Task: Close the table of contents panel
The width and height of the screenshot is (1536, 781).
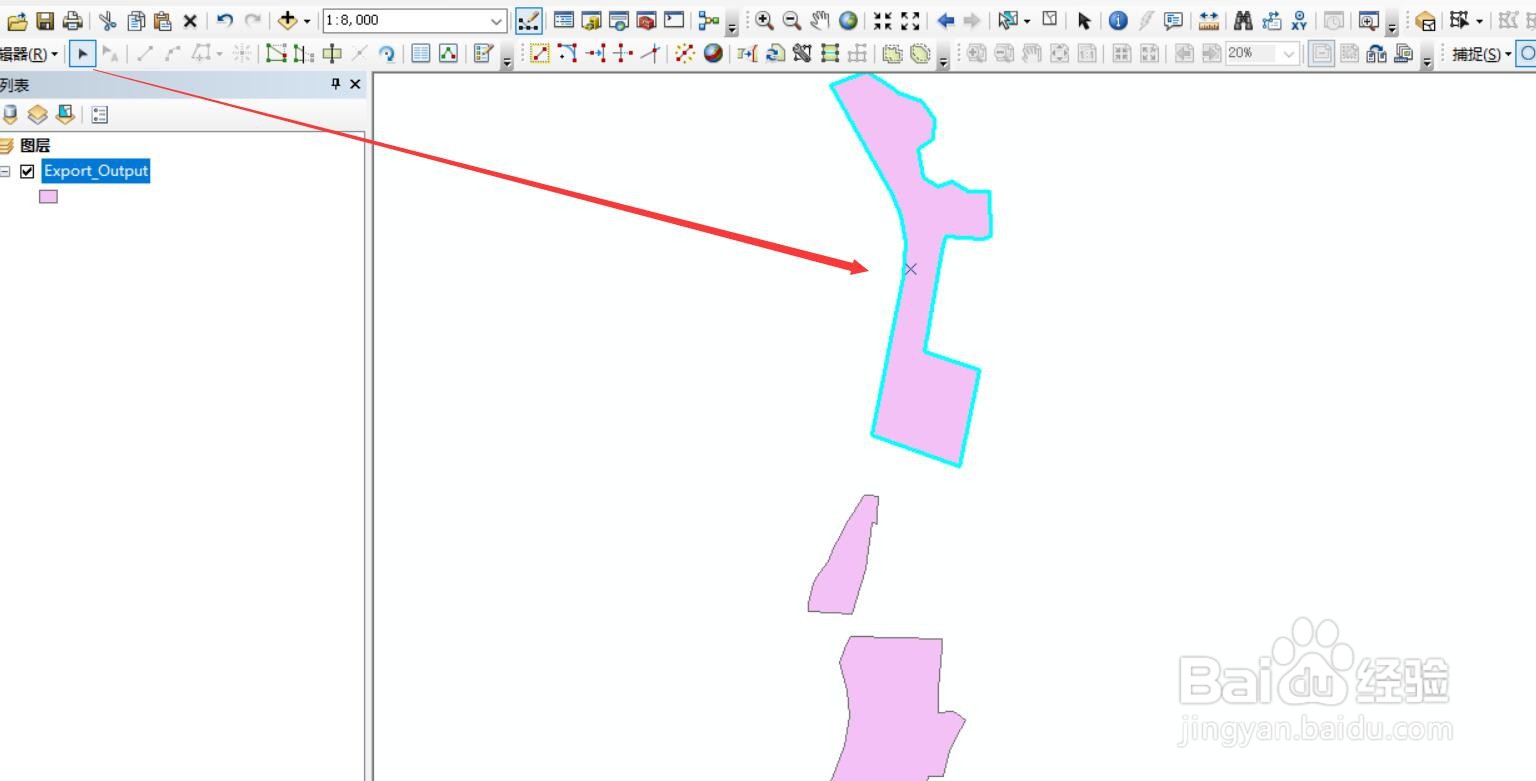Action: (x=355, y=85)
